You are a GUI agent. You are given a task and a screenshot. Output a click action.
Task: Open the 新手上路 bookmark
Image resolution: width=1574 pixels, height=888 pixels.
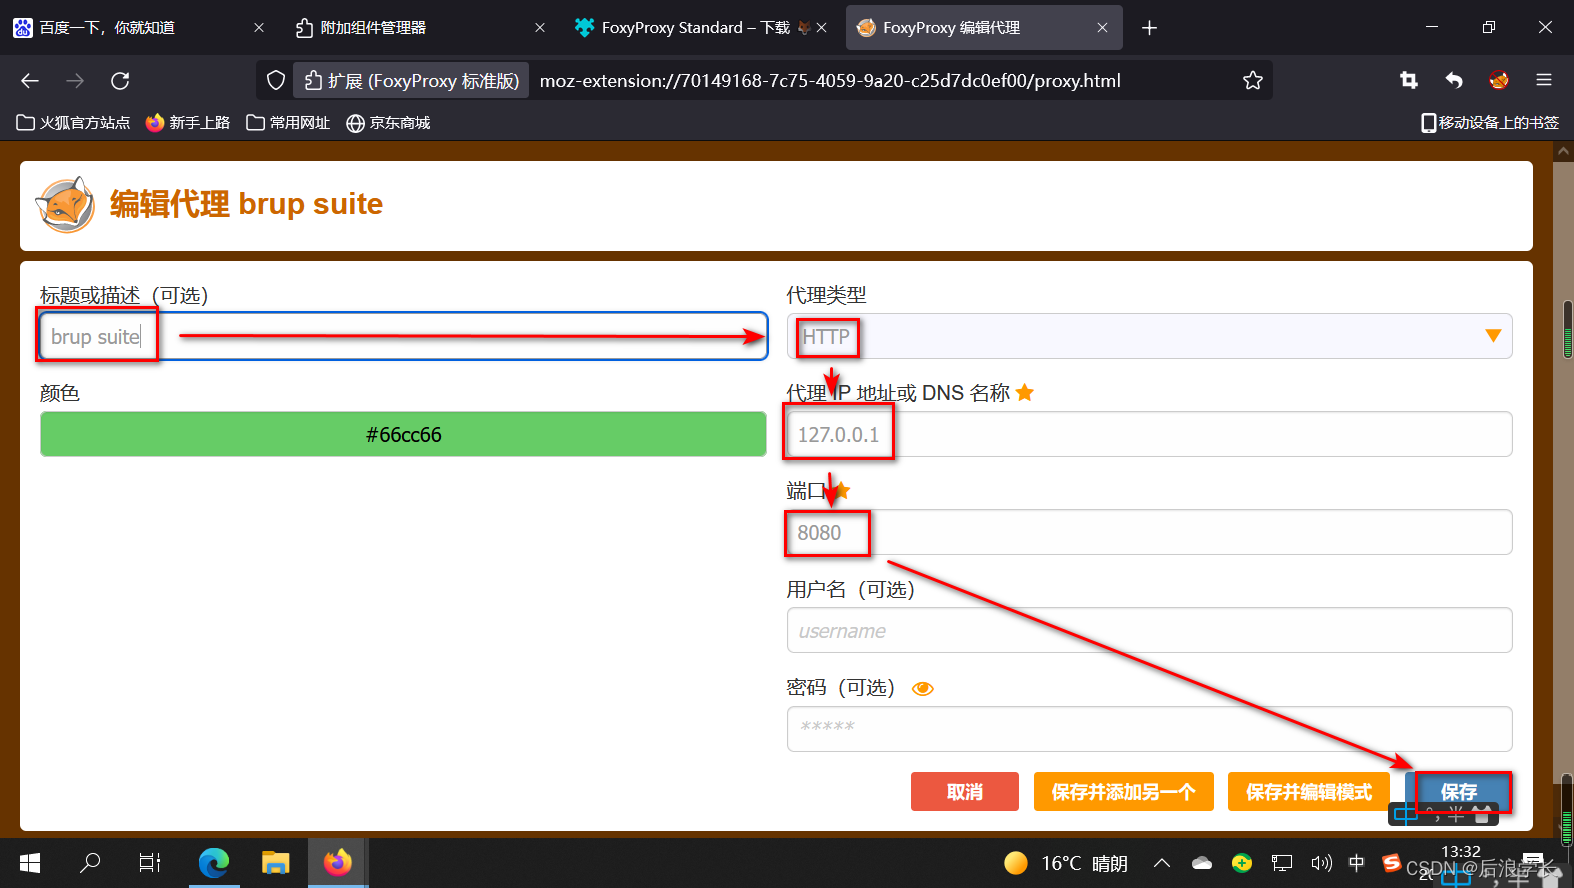click(188, 123)
